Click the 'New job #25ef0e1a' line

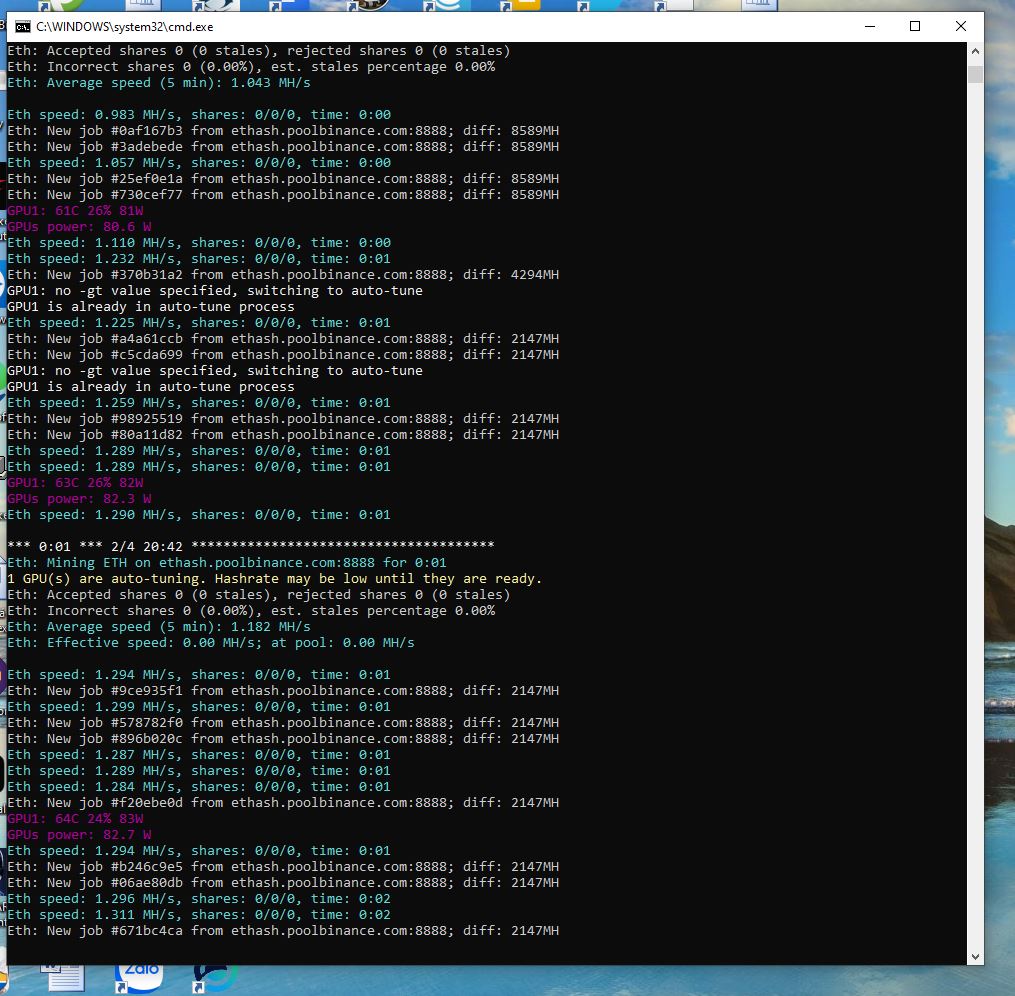point(283,179)
